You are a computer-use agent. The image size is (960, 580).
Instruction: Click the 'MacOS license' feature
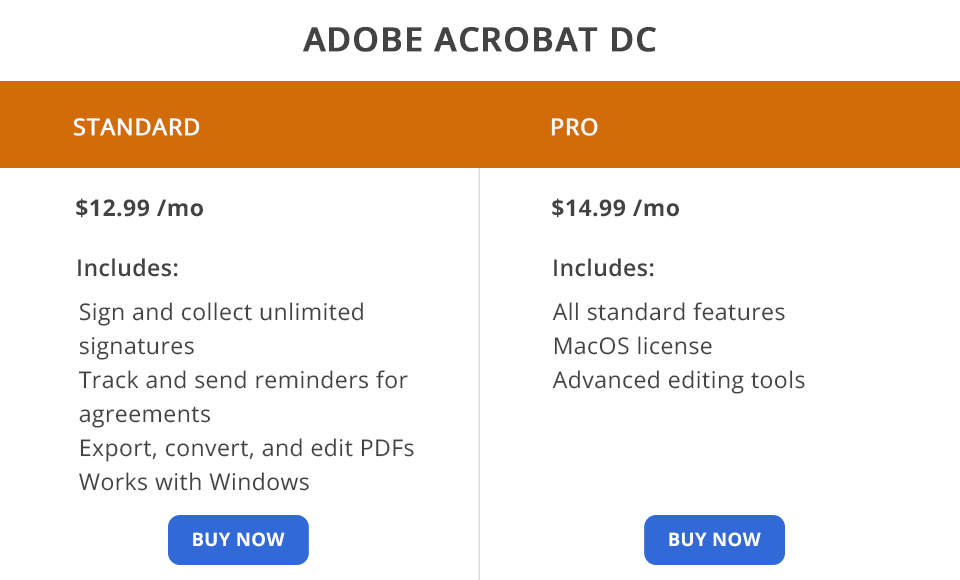click(632, 346)
